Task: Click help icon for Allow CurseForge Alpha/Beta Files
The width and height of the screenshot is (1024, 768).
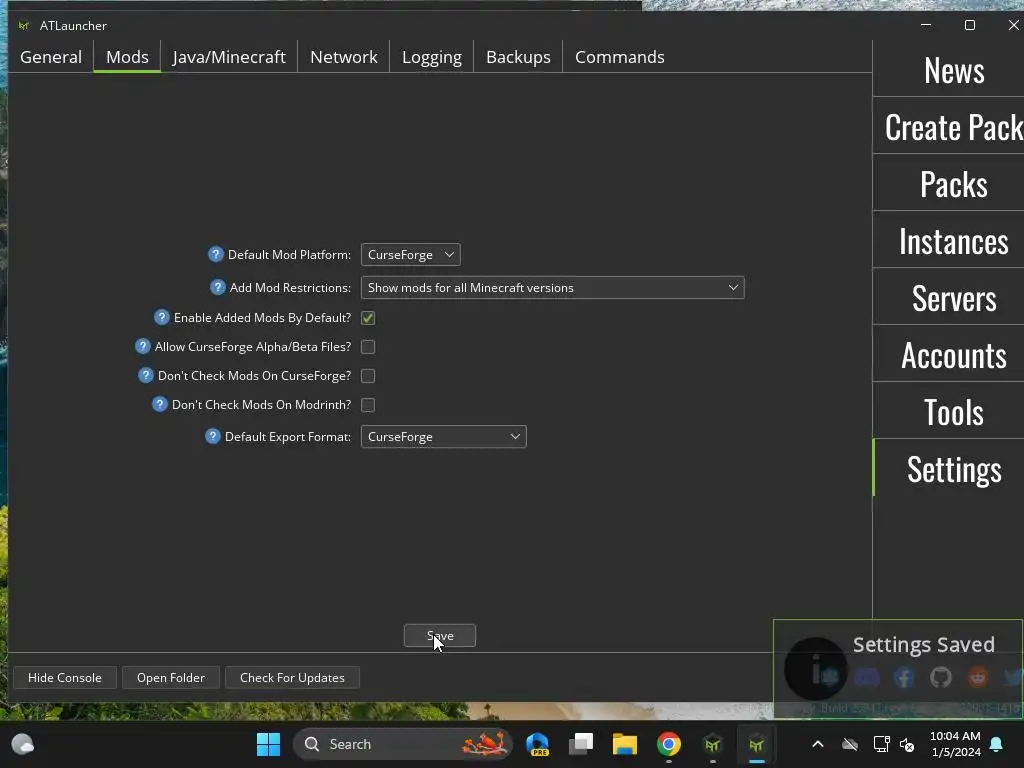Action: click(142, 346)
